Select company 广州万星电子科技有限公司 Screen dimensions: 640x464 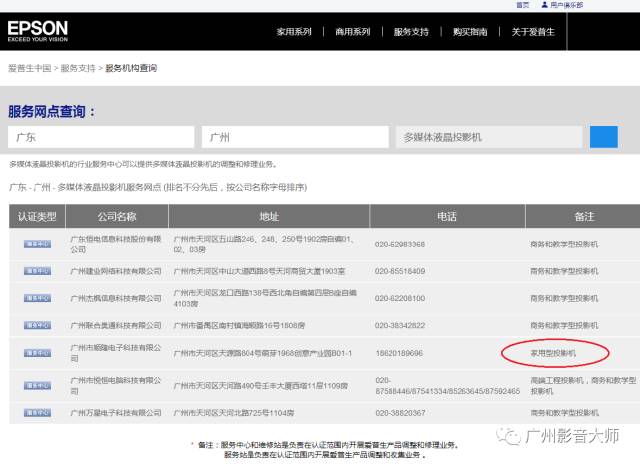click(x=116, y=413)
